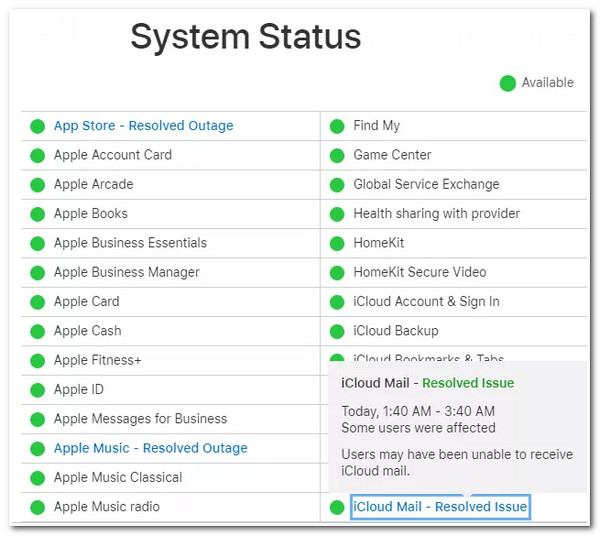This screenshot has height=536, width=600.
Task: Click green status dot beside Game Center
Action: click(337, 156)
